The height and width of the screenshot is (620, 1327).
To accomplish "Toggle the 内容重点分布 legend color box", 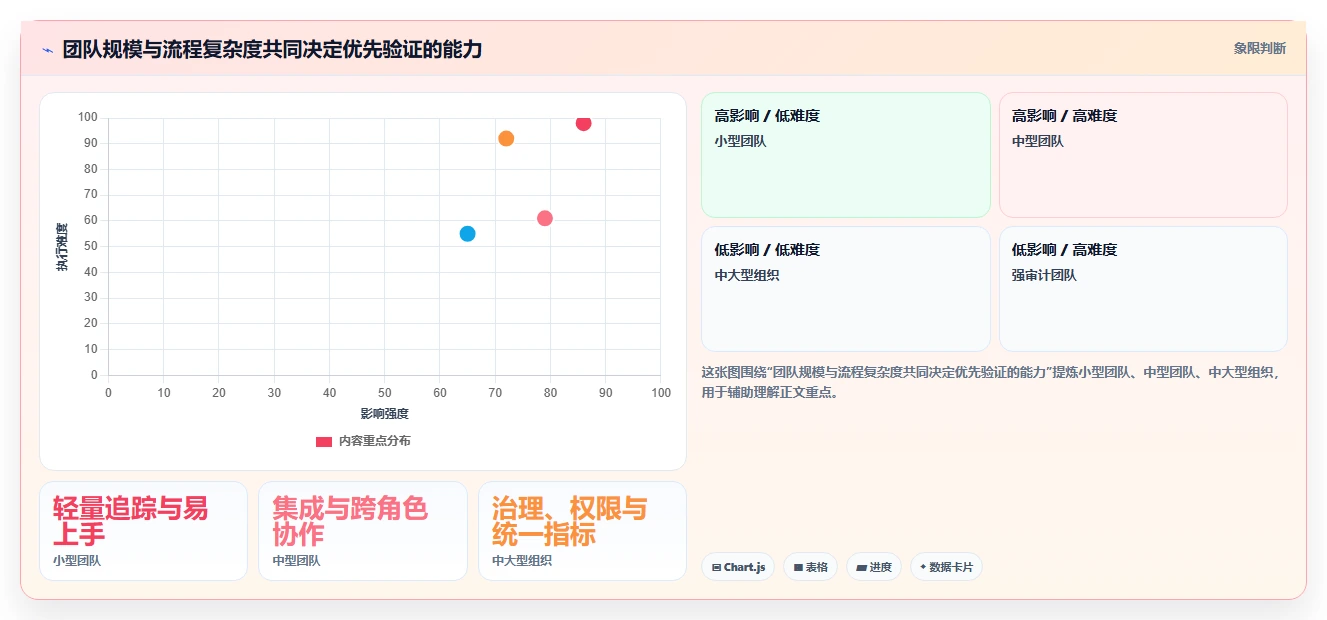I will 324,441.
